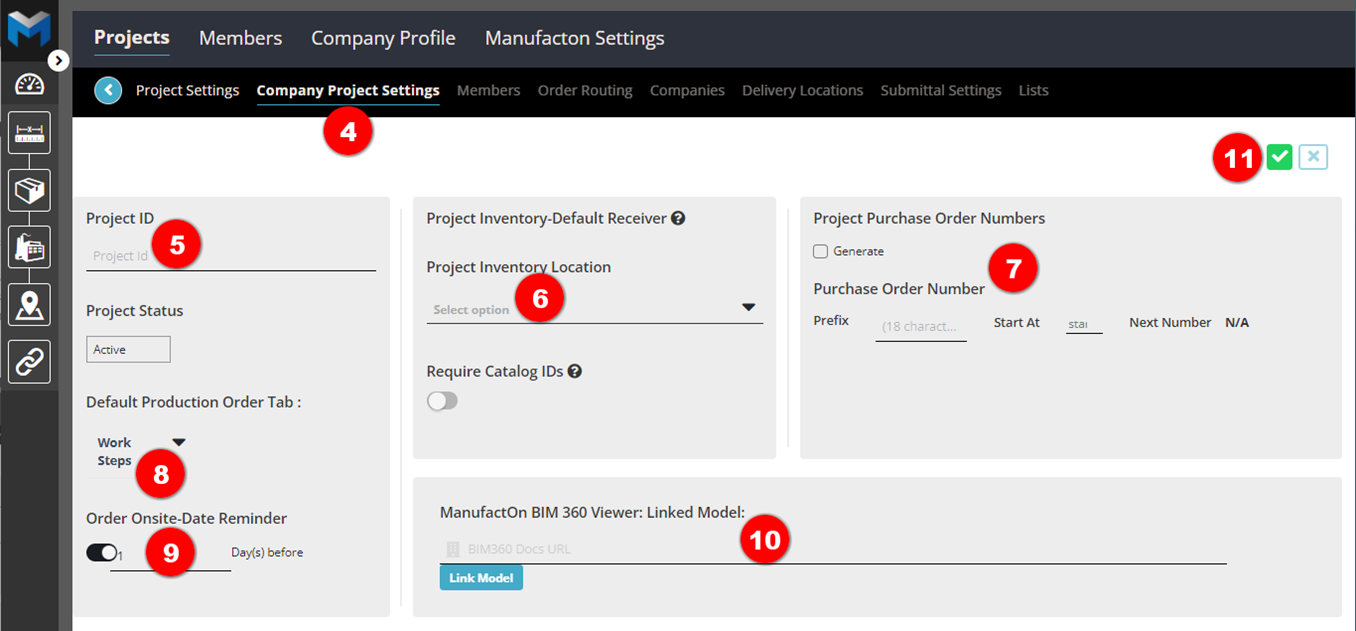Check the Generate purchase order checkbox
This screenshot has width=1356, height=631.
pyautogui.click(x=821, y=252)
